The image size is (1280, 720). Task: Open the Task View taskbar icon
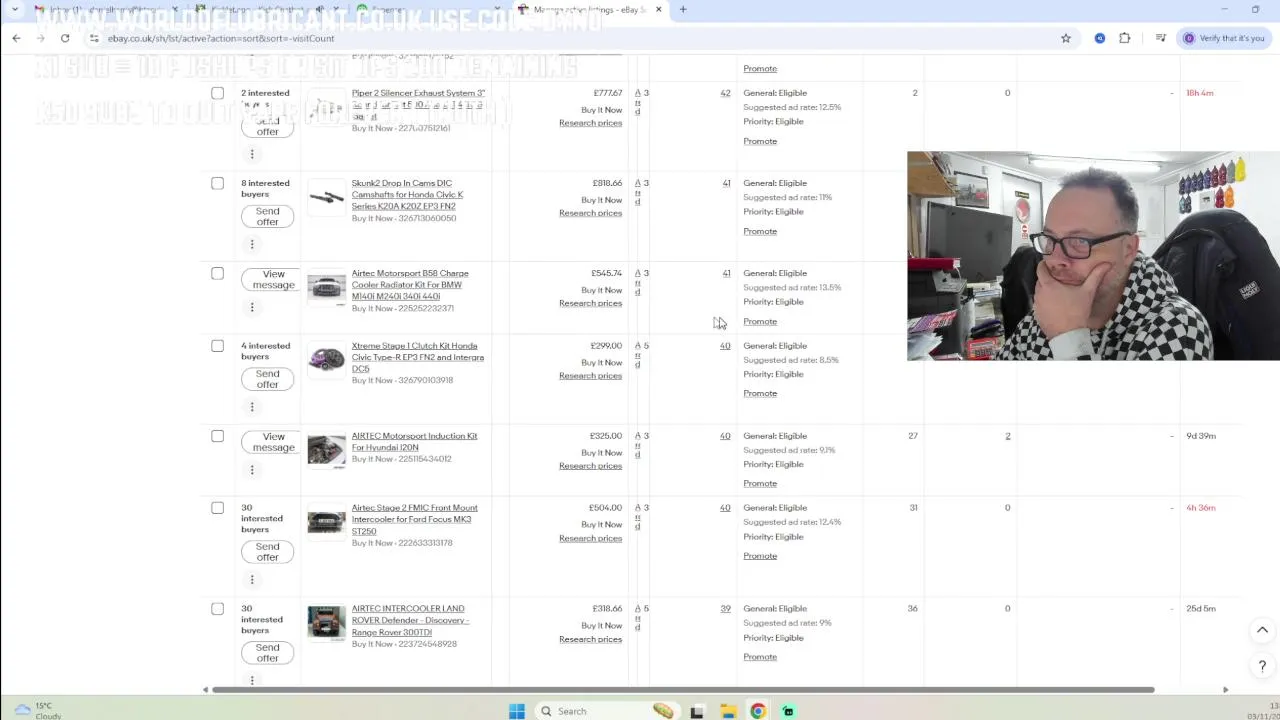(x=697, y=711)
